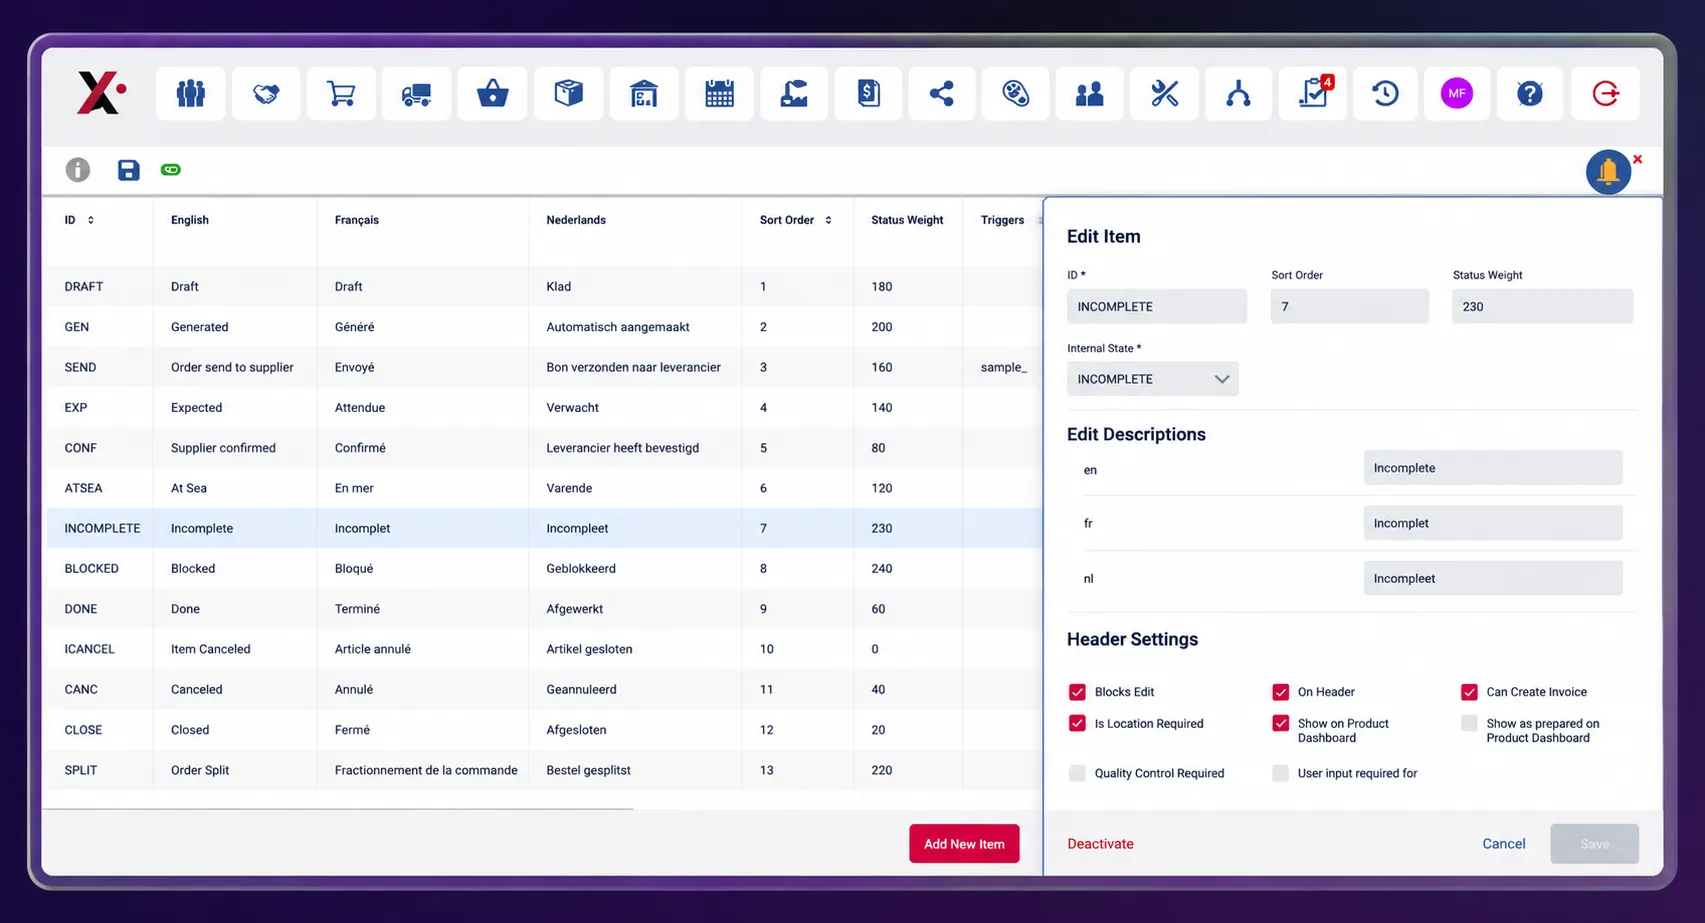Uncheck the Can Create Invoice checkbox

pyautogui.click(x=1469, y=692)
